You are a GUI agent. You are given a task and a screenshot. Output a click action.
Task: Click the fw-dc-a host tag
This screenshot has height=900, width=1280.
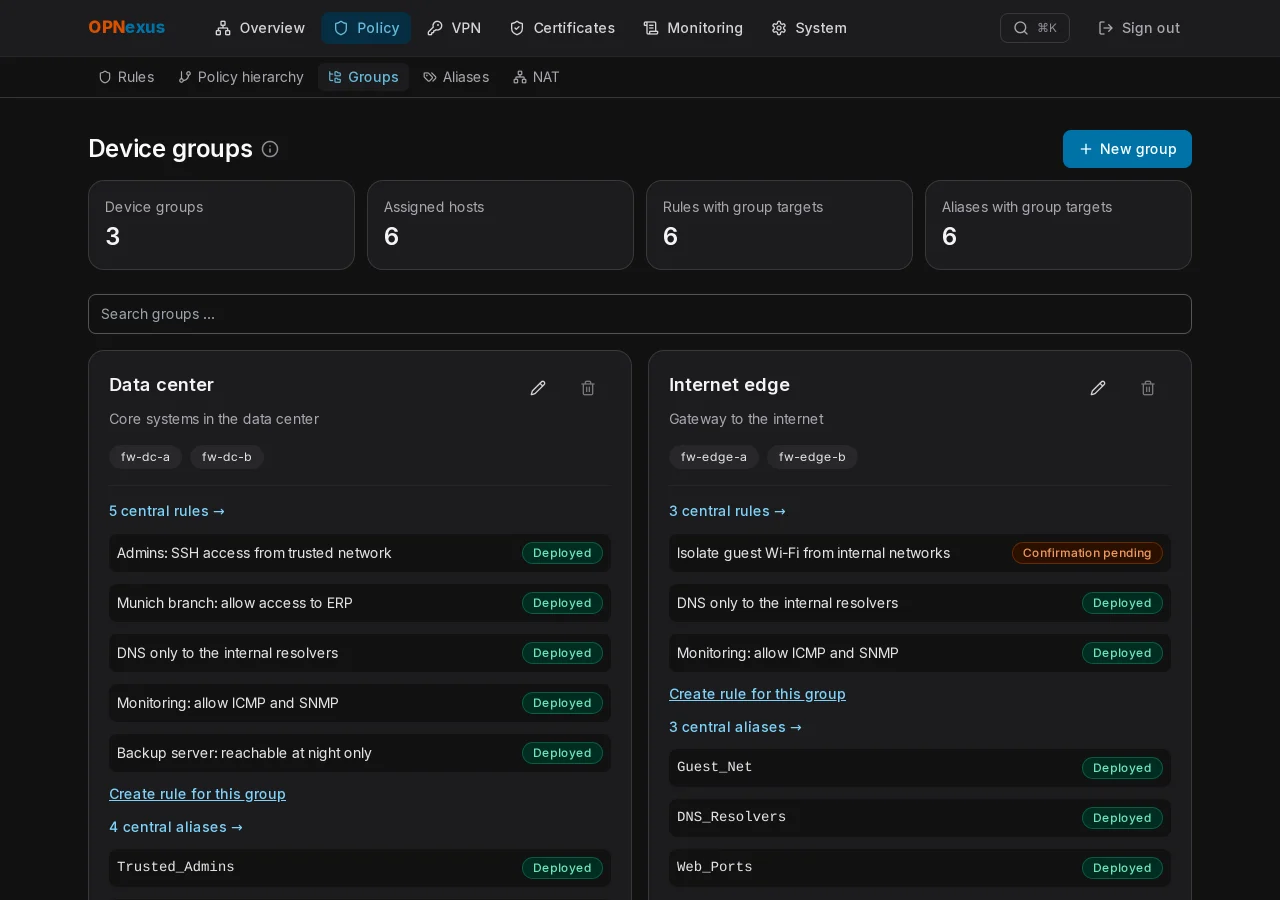pos(146,457)
